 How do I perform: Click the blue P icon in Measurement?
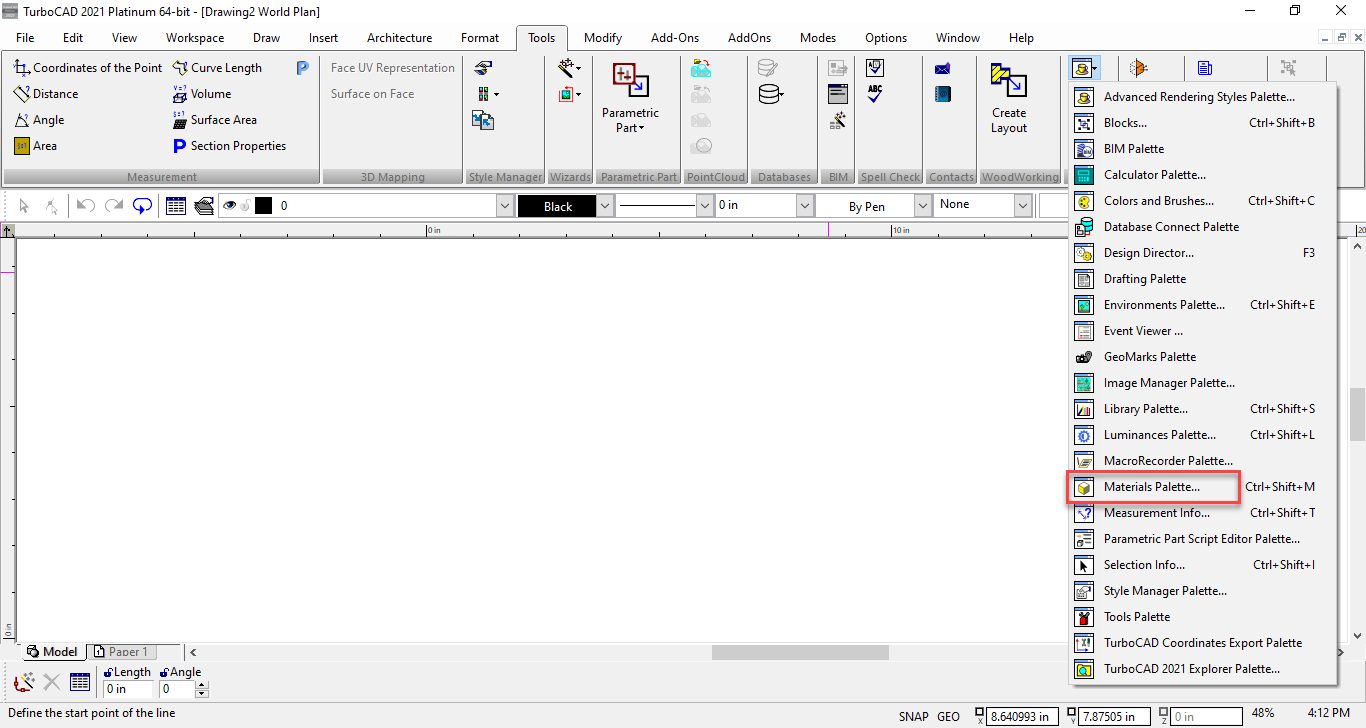[302, 68]
